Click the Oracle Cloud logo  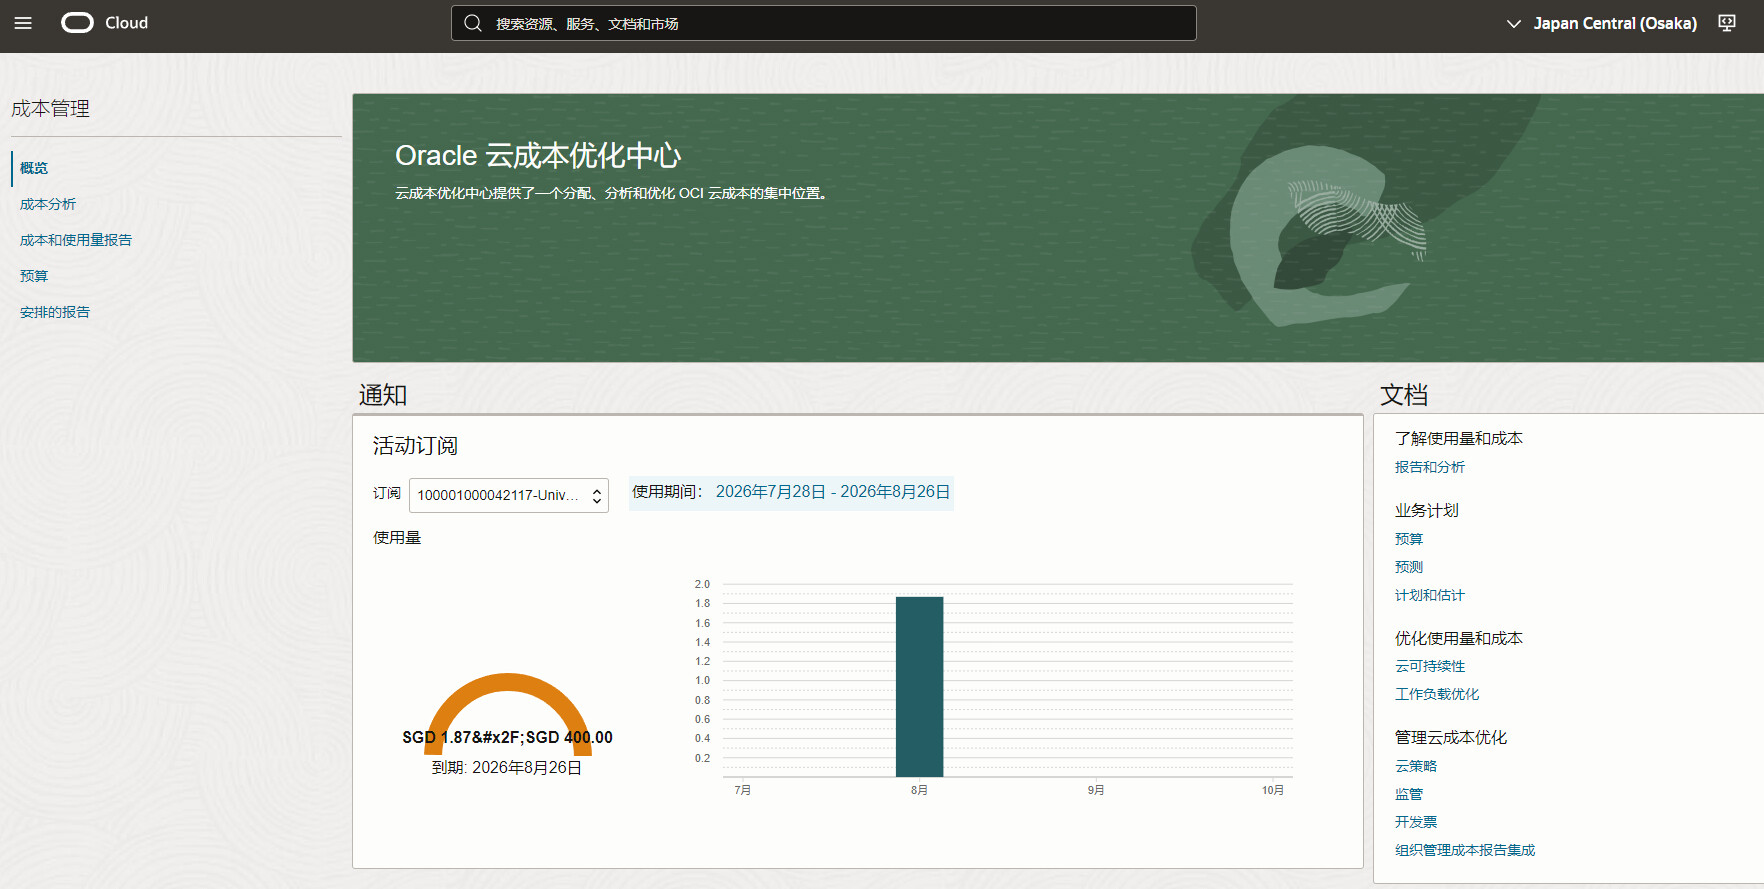tap(105, 23)
